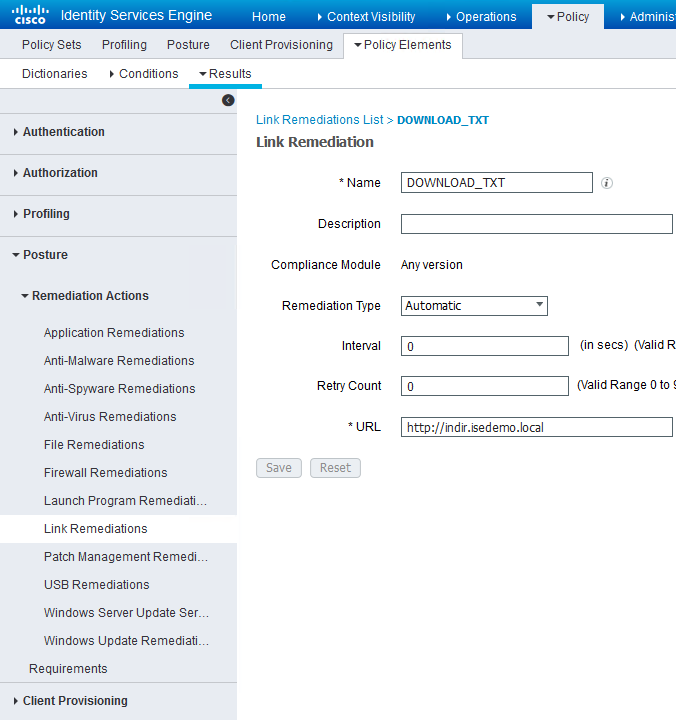
Task: Open Anti-Spyware Remediations
Action: 119,388
